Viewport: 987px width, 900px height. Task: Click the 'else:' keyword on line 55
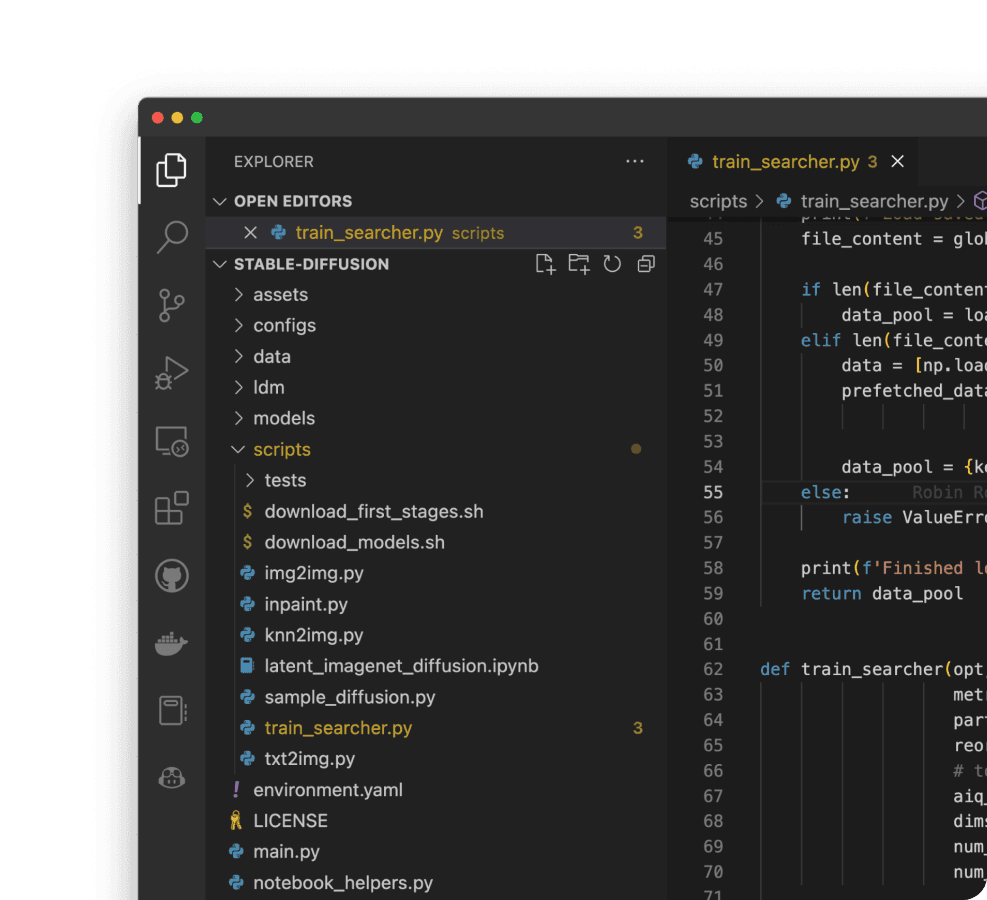coord(825,492)
